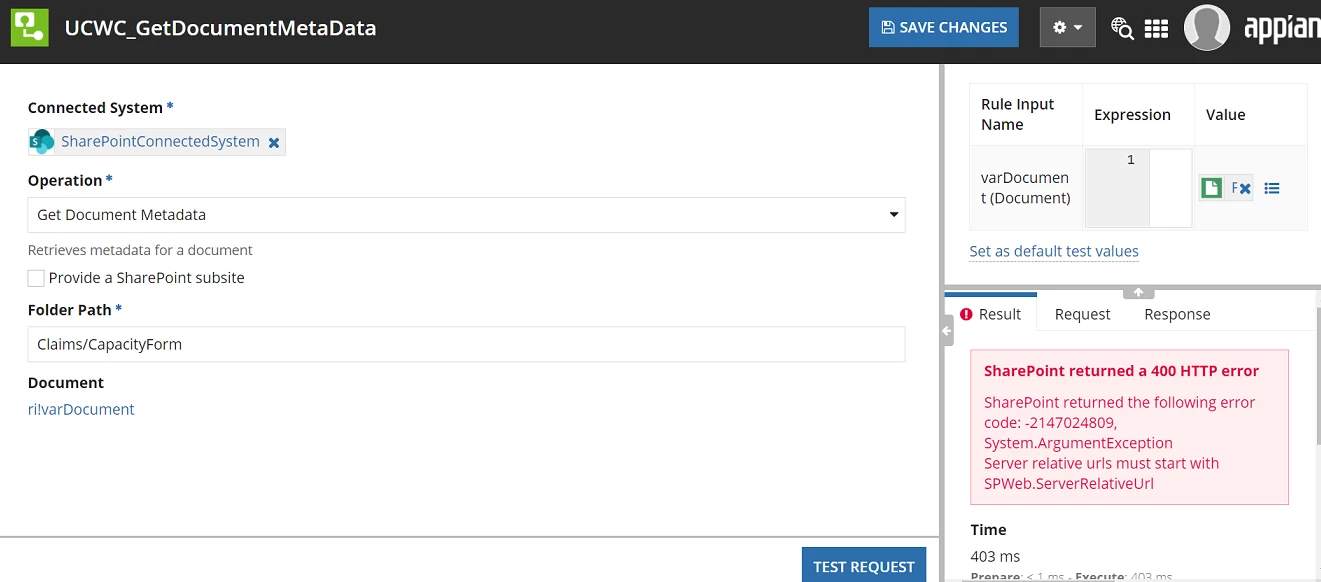Expand results pane using the up arrow handle
The image size is (1321, 582).
click(x=1138, y=293)
